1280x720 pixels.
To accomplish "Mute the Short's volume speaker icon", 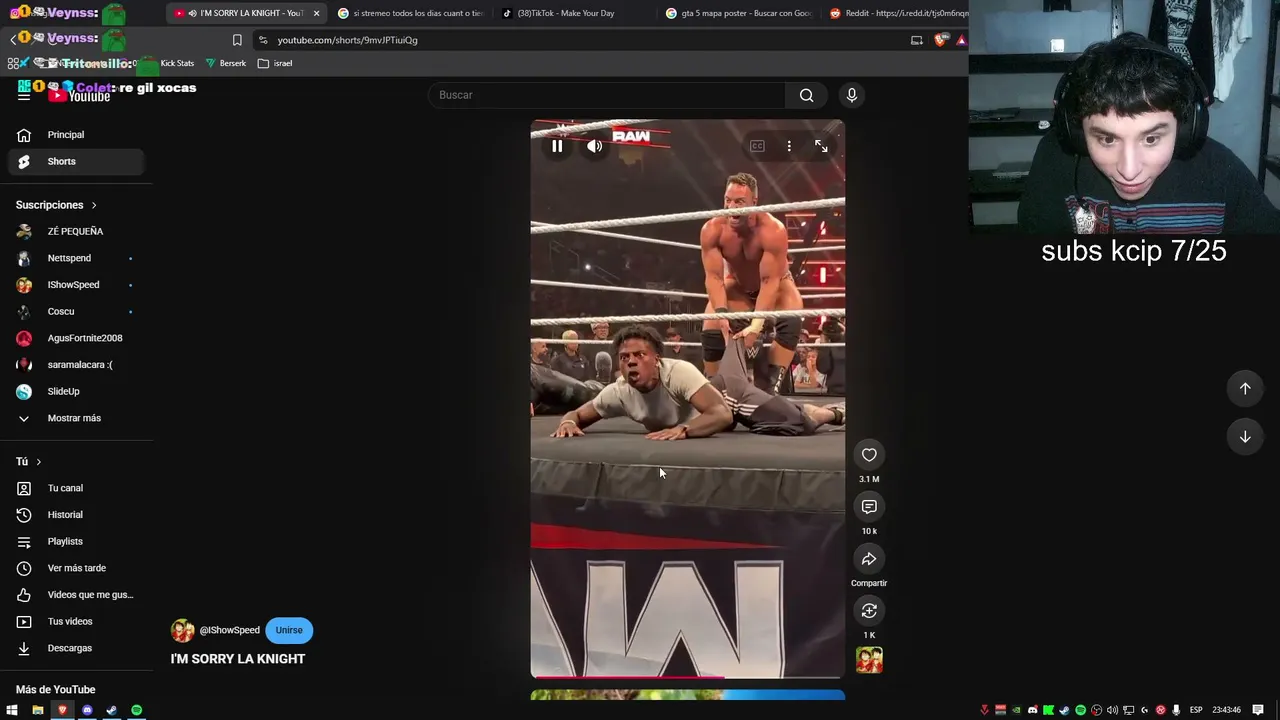I will click(595, 146).
